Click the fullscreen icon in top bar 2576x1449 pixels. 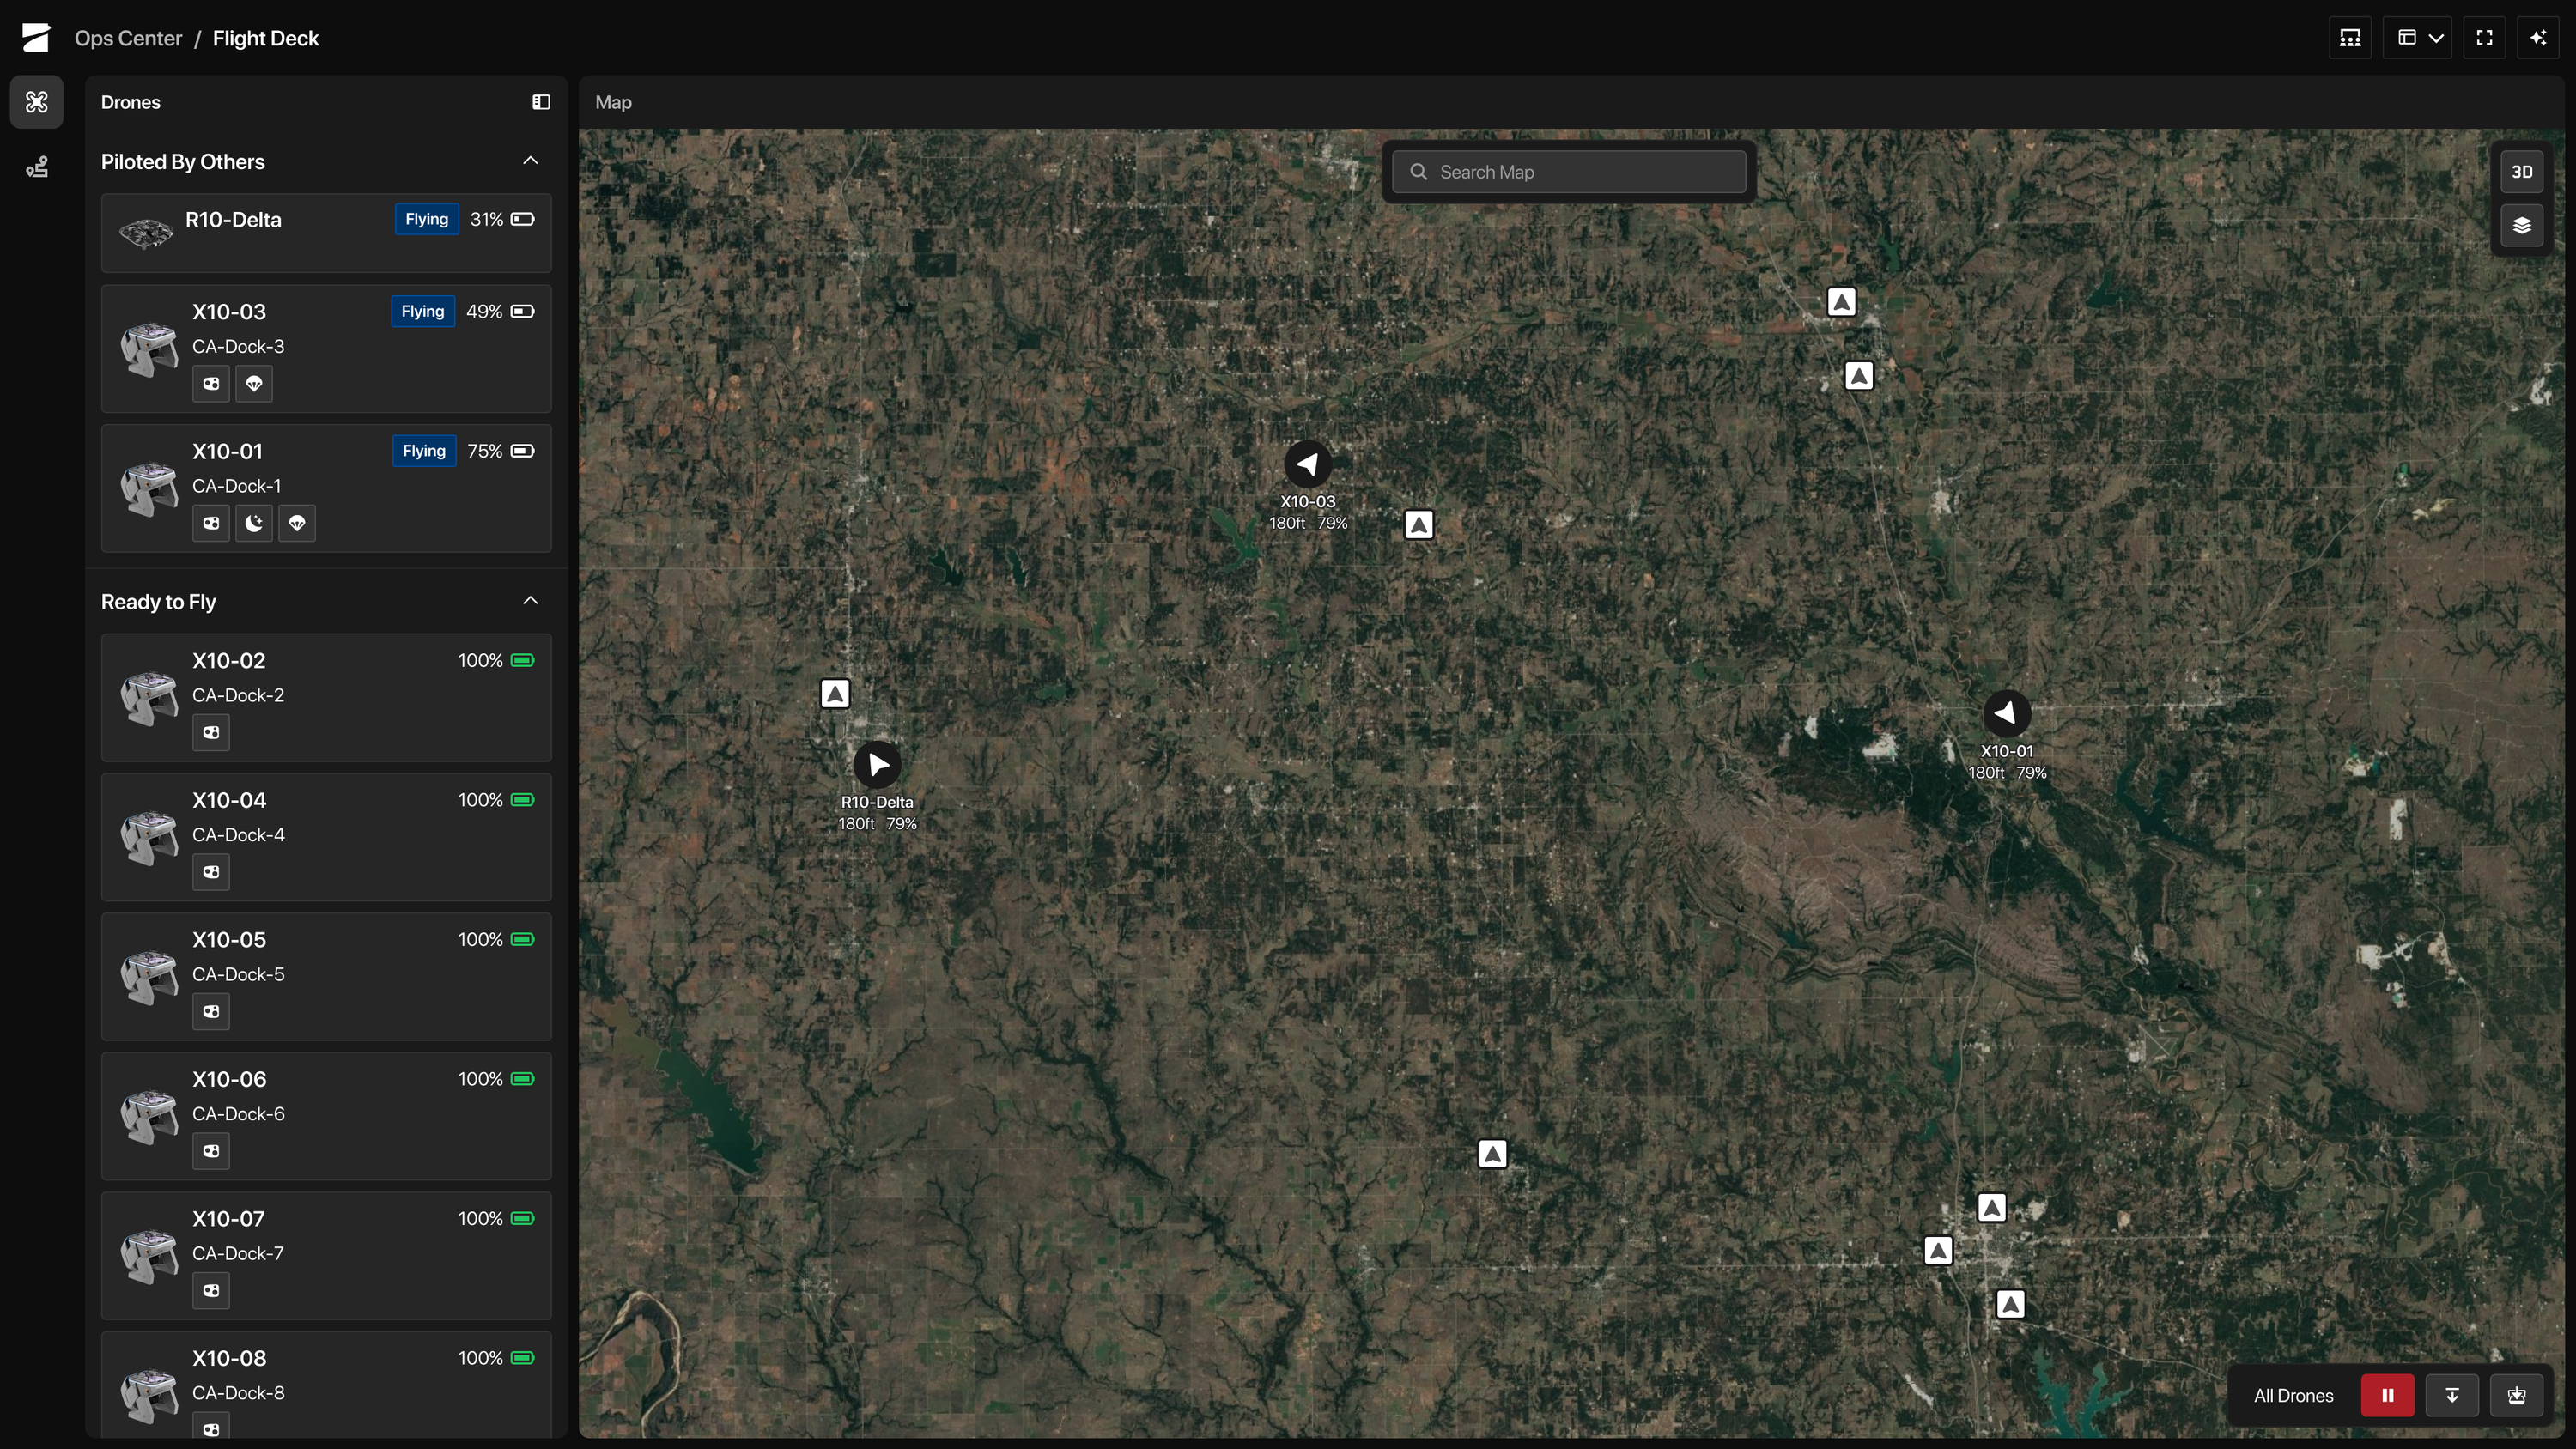pyautogui.click(x=2484, y=38)
